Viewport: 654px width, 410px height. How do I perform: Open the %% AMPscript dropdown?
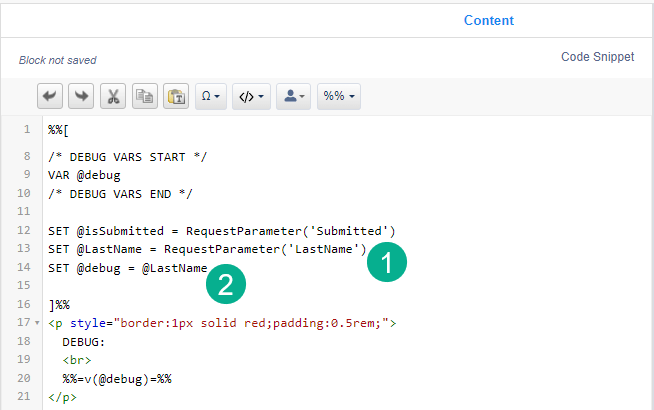coord(338,97)
